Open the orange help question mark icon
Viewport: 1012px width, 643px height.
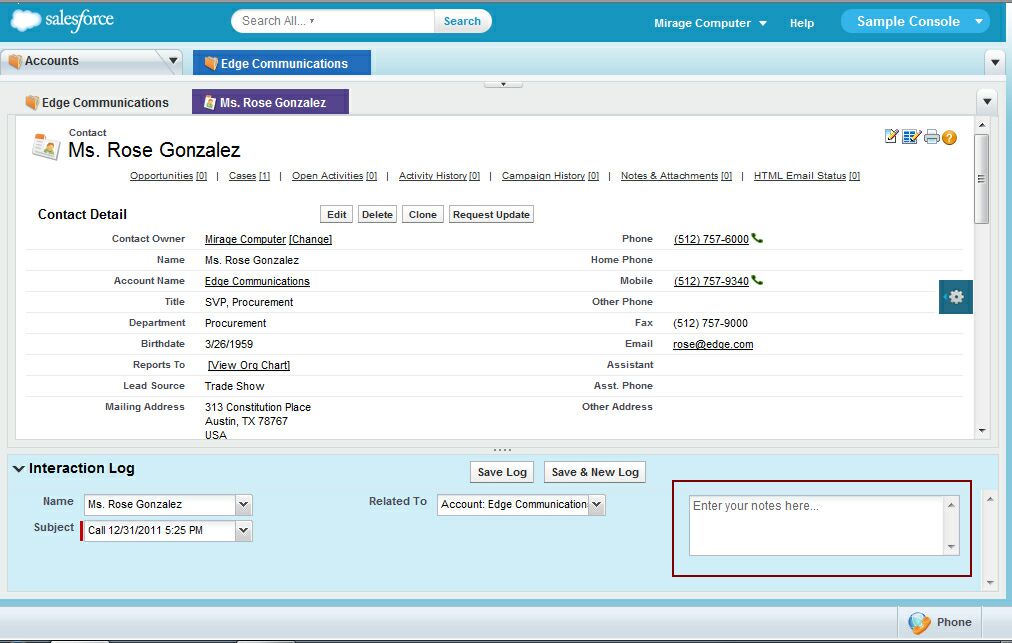pos(949,137)
